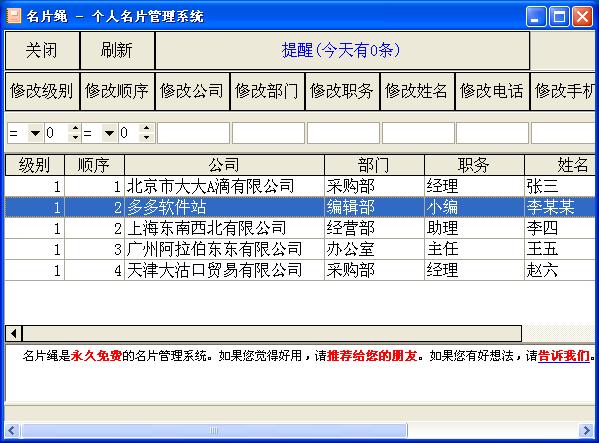Select the 天津大沽口贸易有限公司 cell
The height and width of the screenshot is (443, 599).
[224, 270]
